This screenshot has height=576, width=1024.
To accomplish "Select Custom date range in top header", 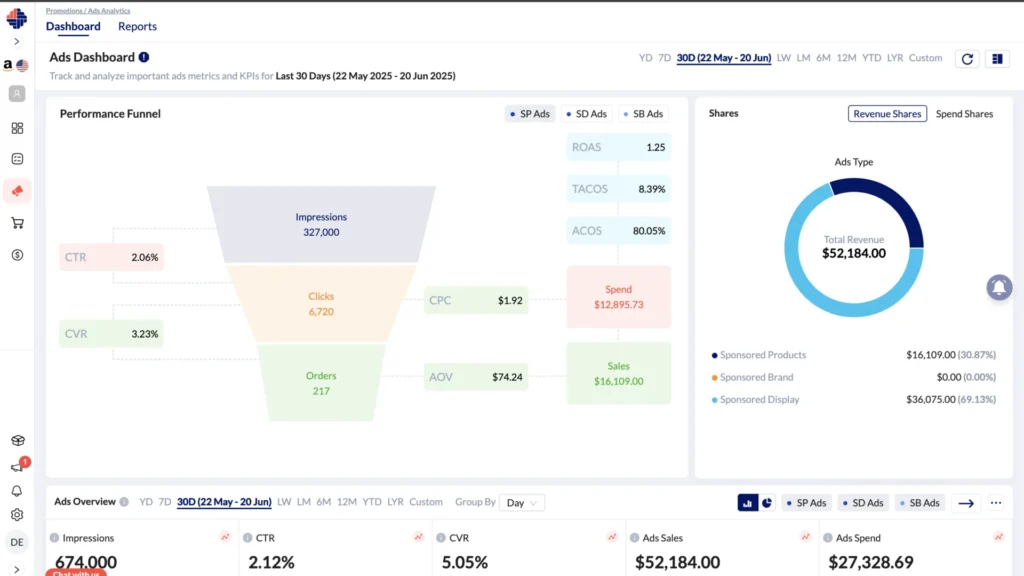I will click(x=925, y=58).
